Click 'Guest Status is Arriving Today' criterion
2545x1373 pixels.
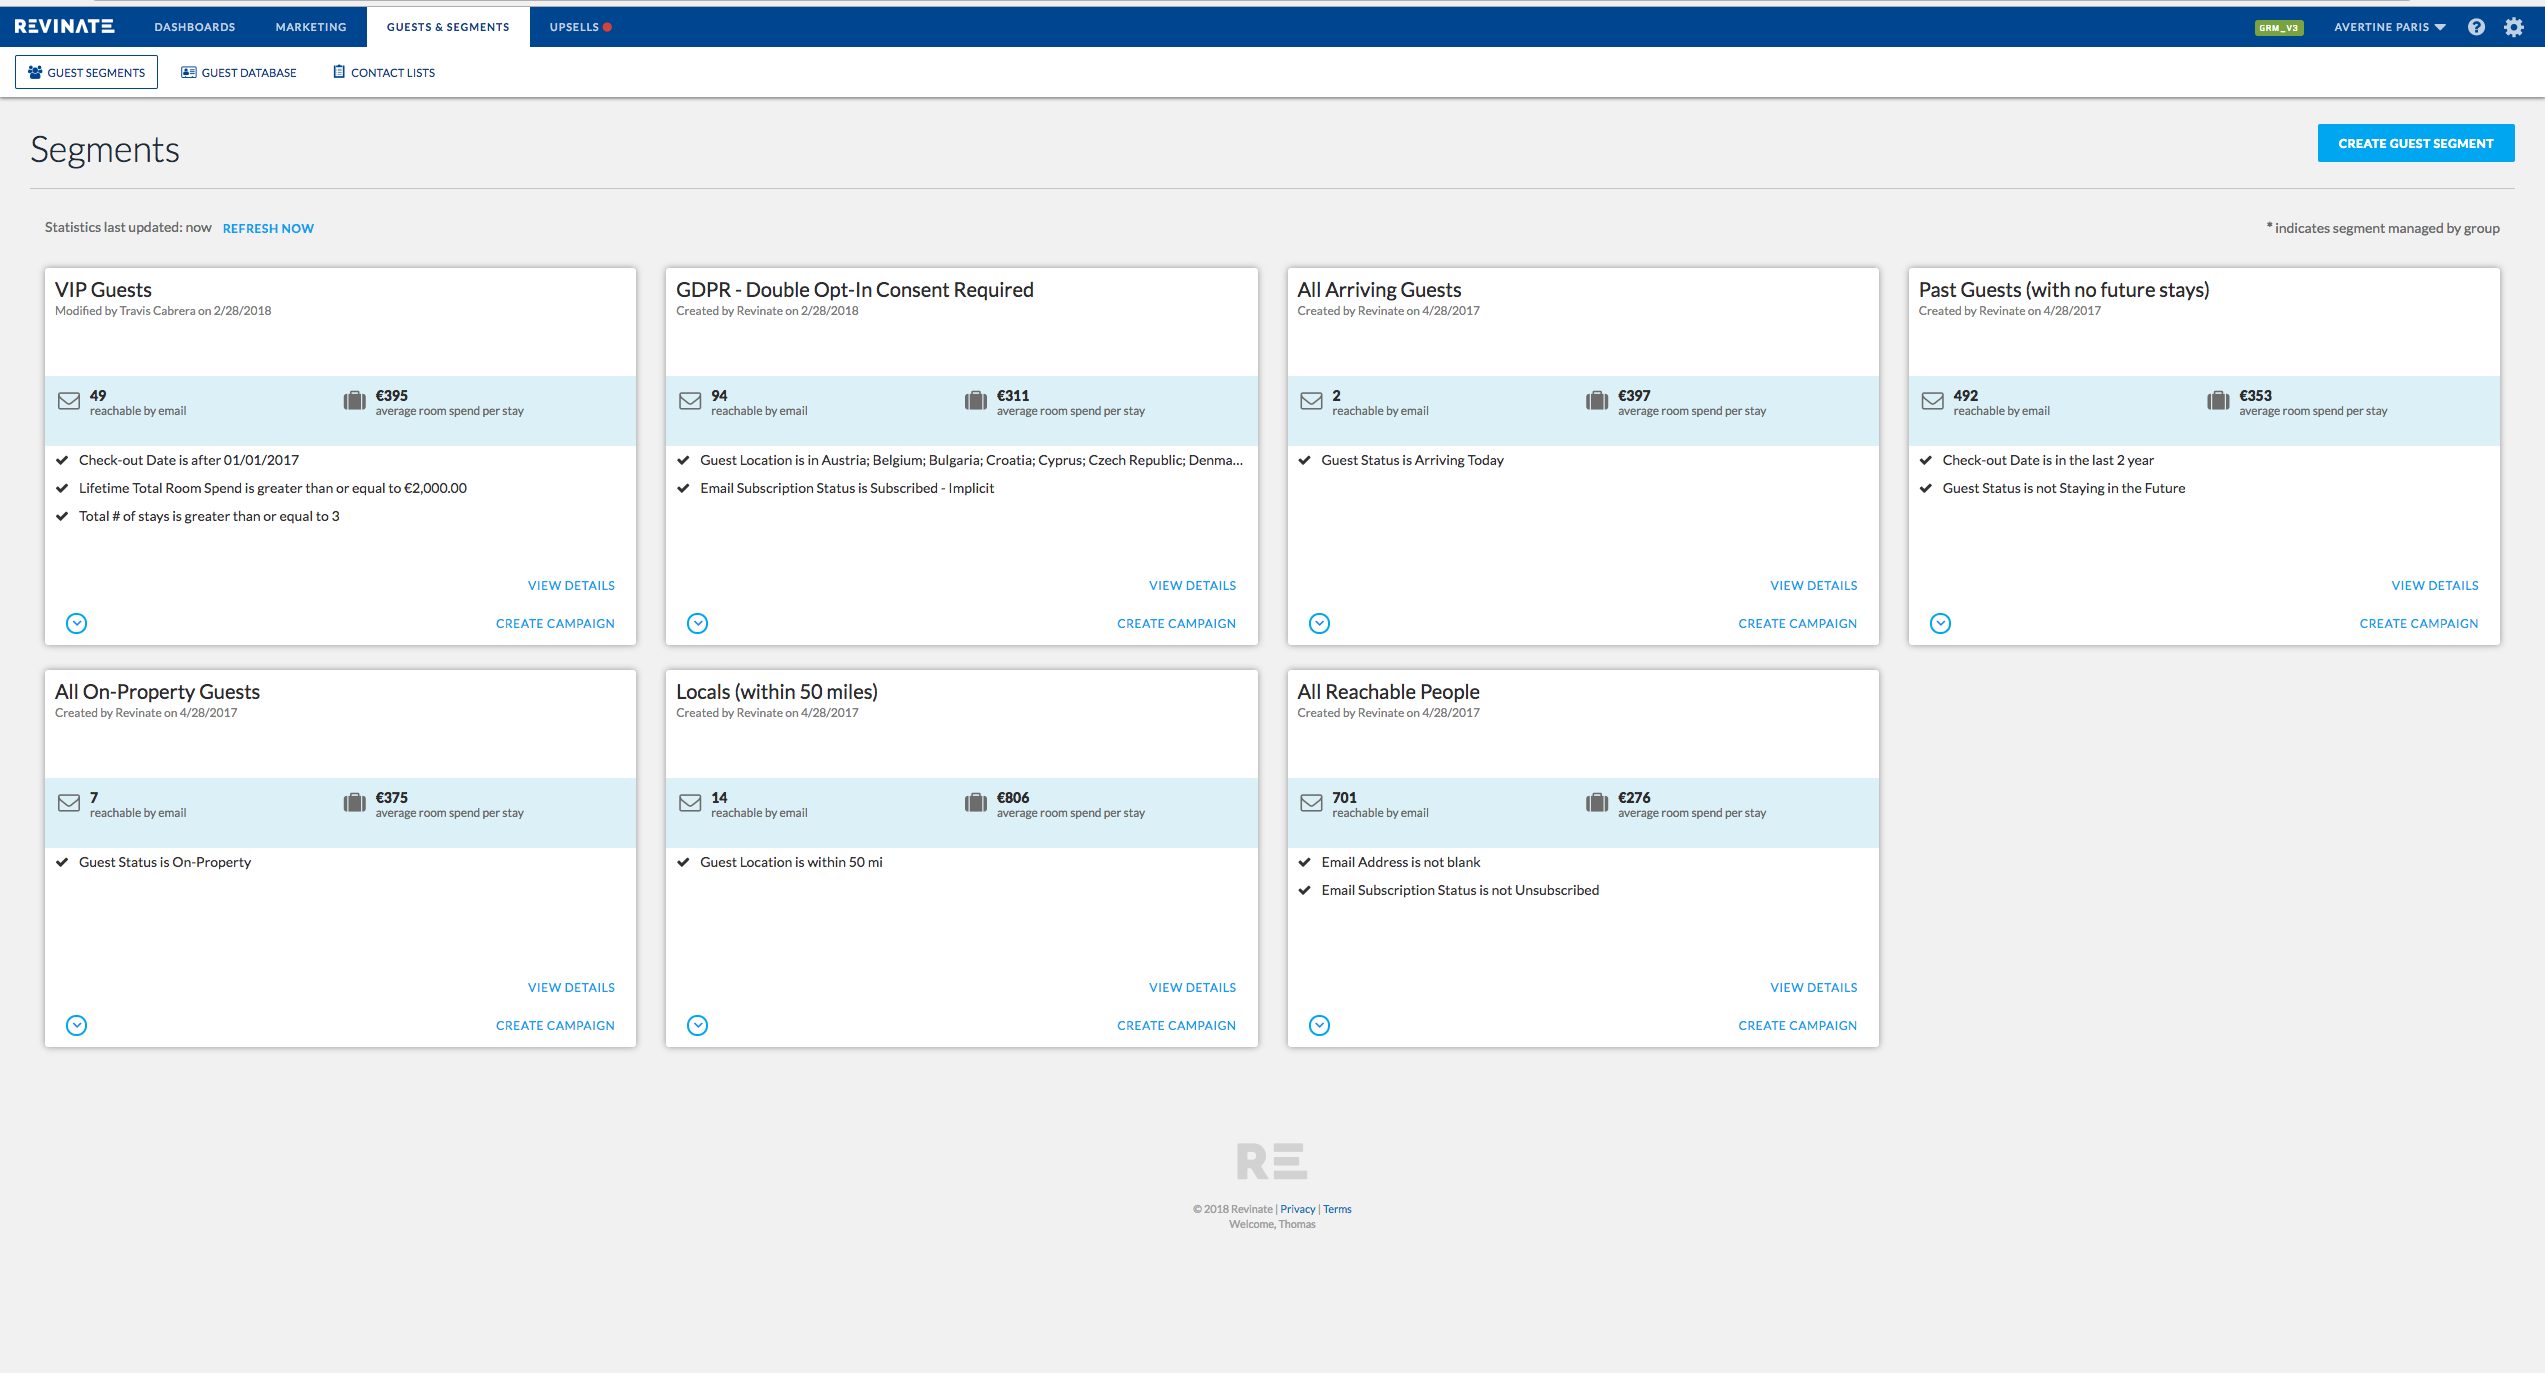point(1412,460)
